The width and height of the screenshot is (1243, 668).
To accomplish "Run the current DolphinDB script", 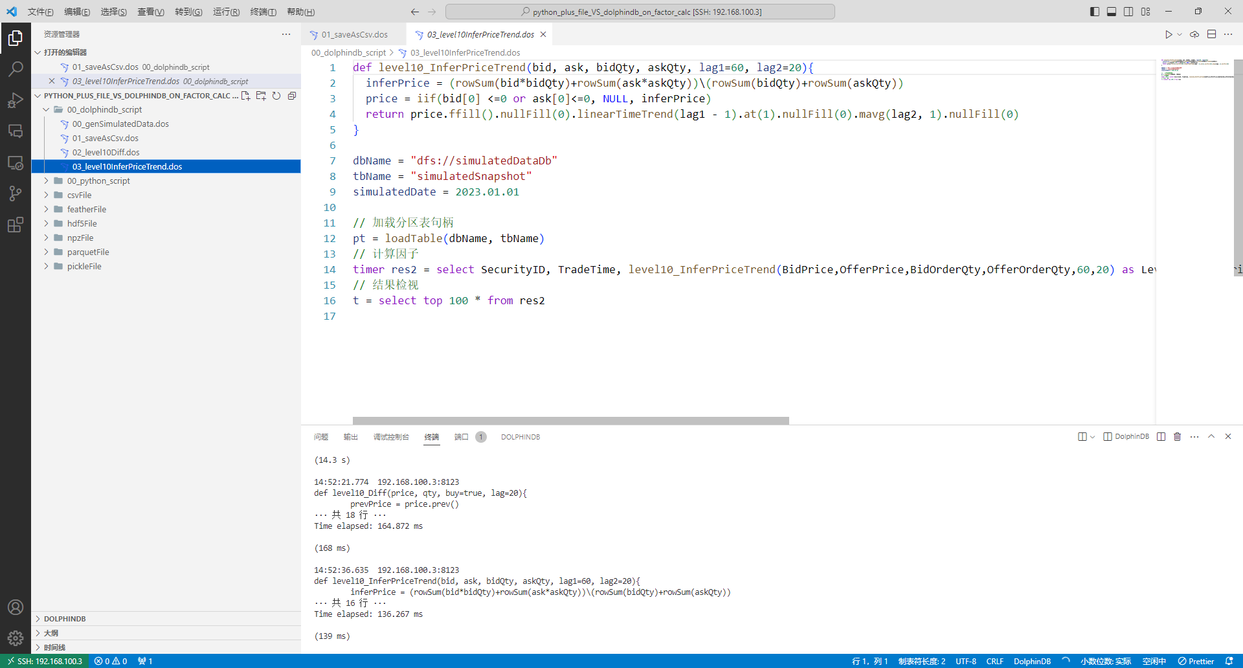I will coord(1169,34).
